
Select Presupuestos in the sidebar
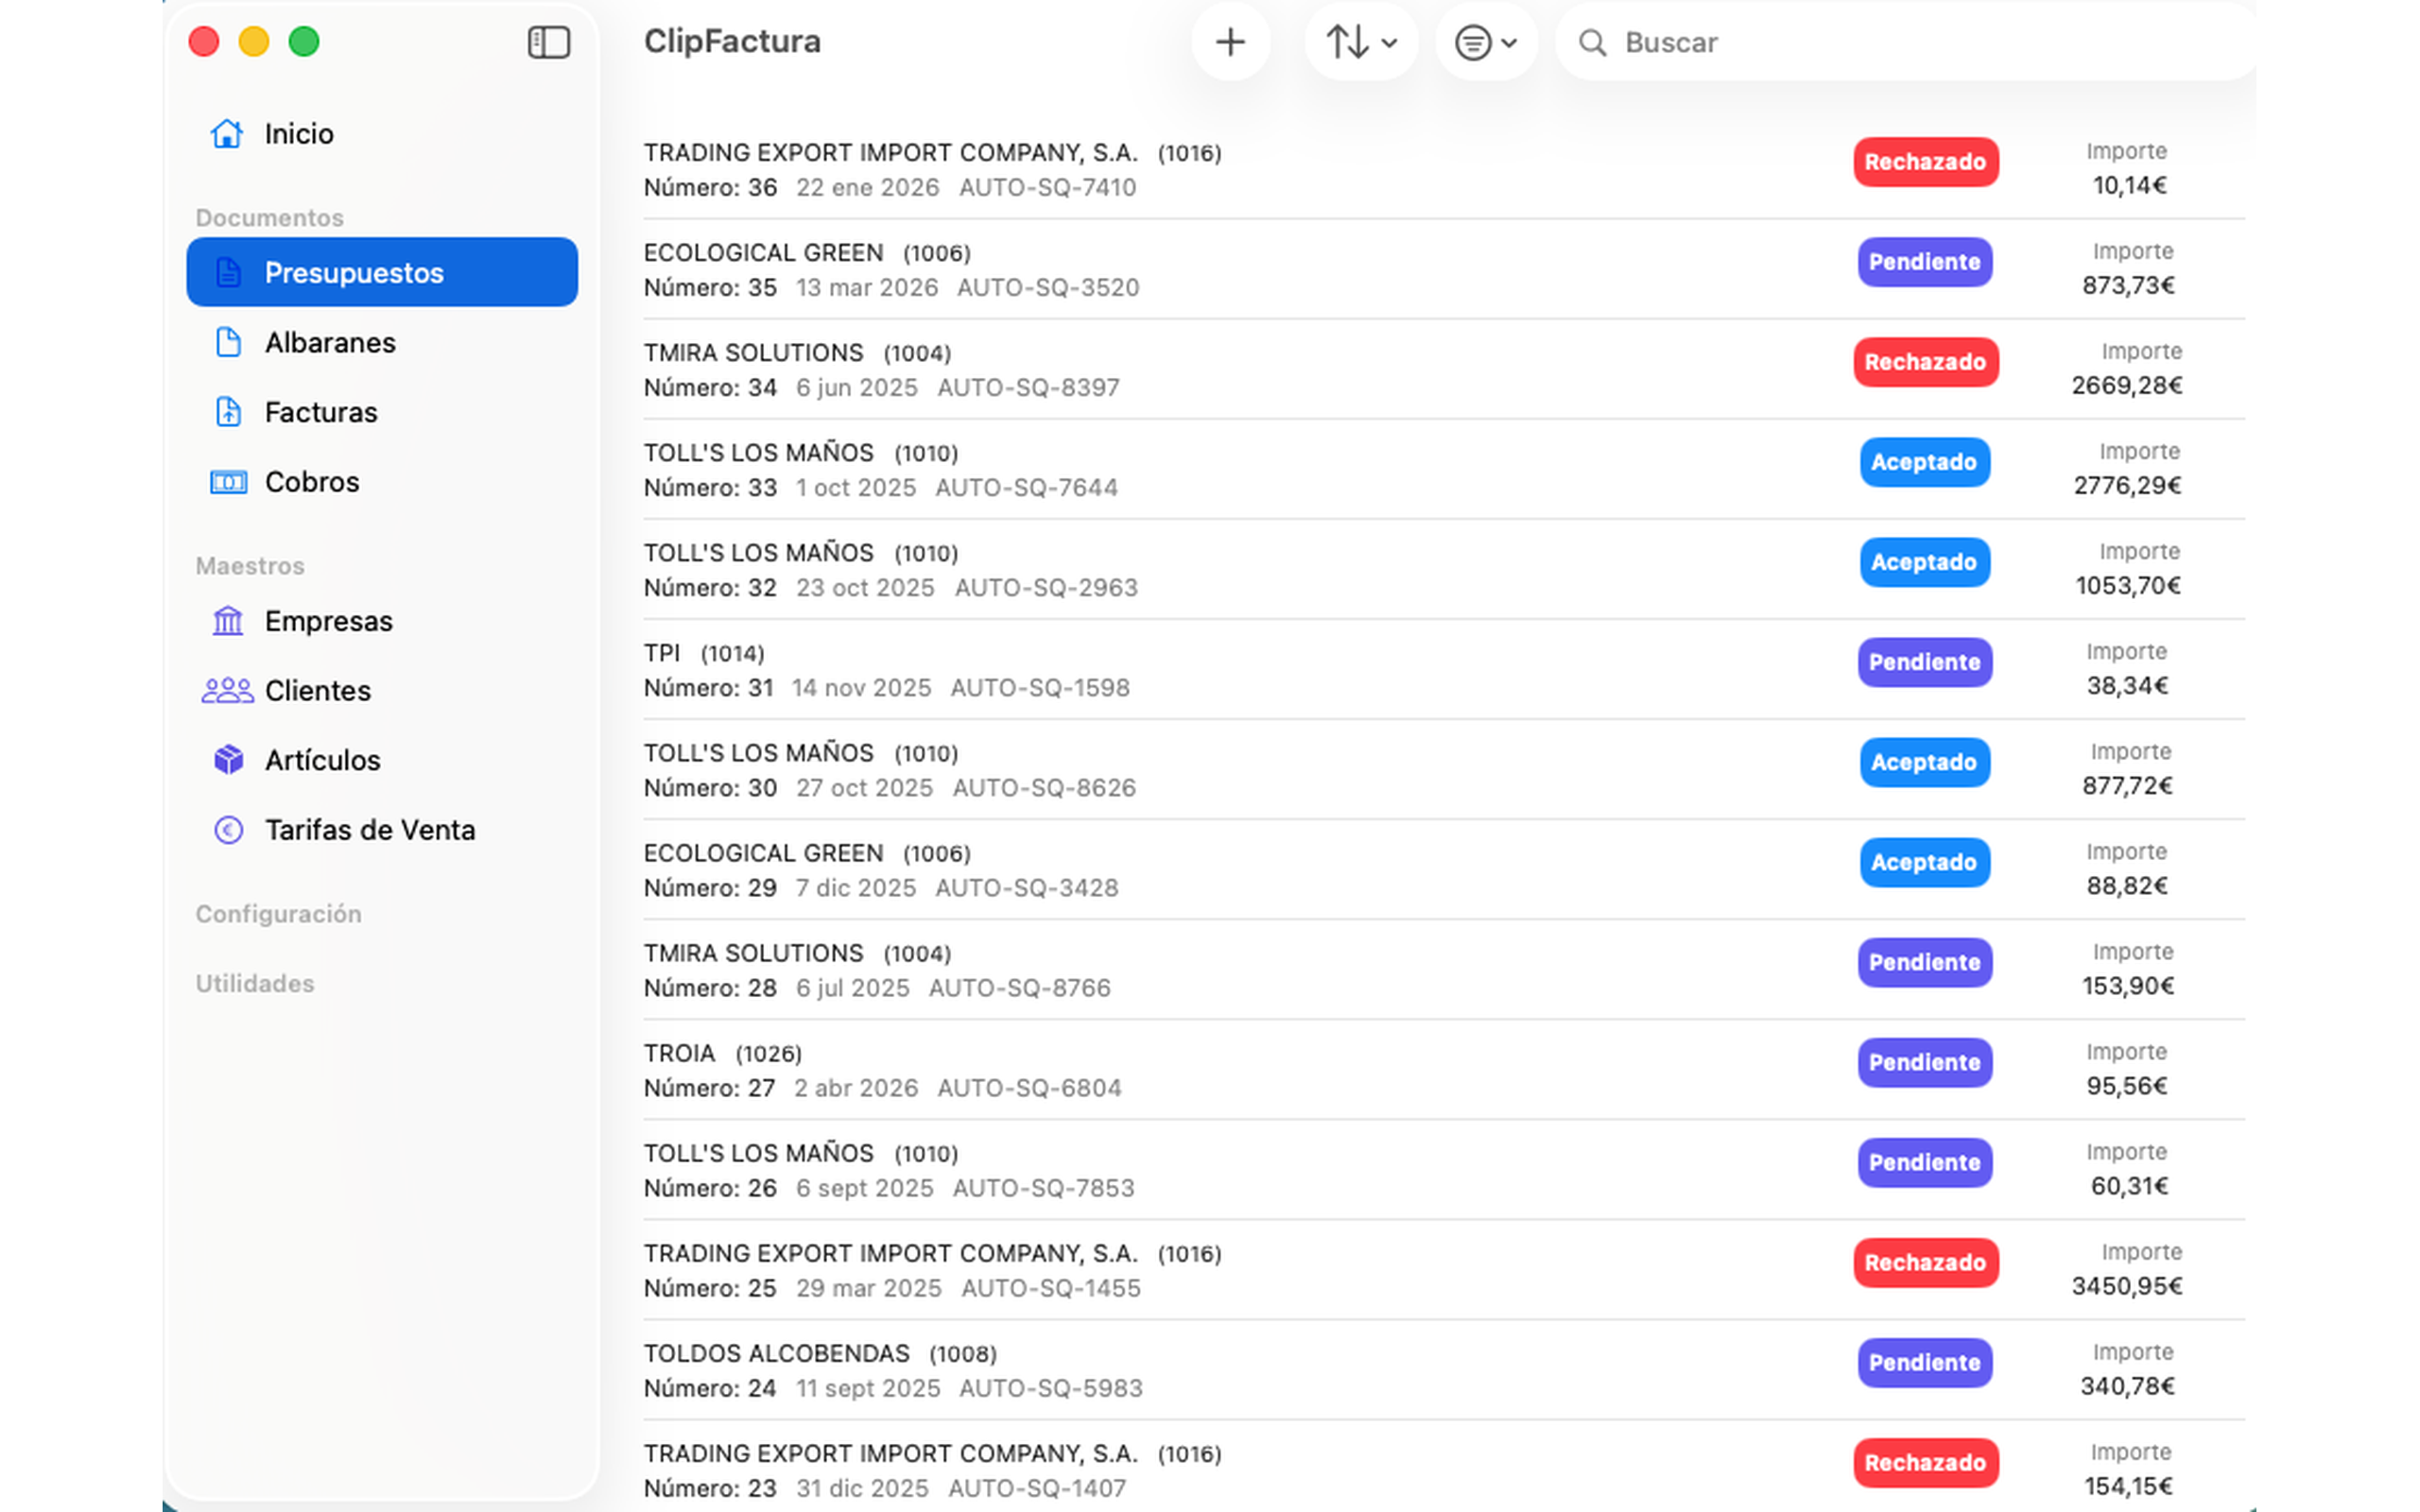point(382,272)
